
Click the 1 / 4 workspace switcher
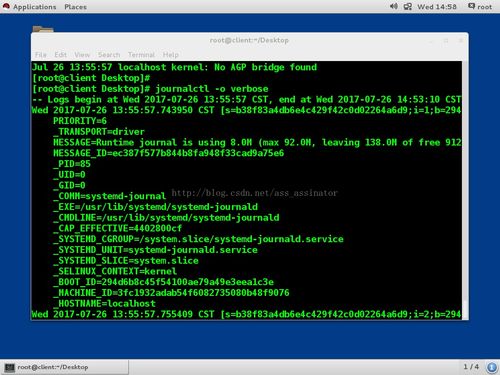(x=471, y=367)
